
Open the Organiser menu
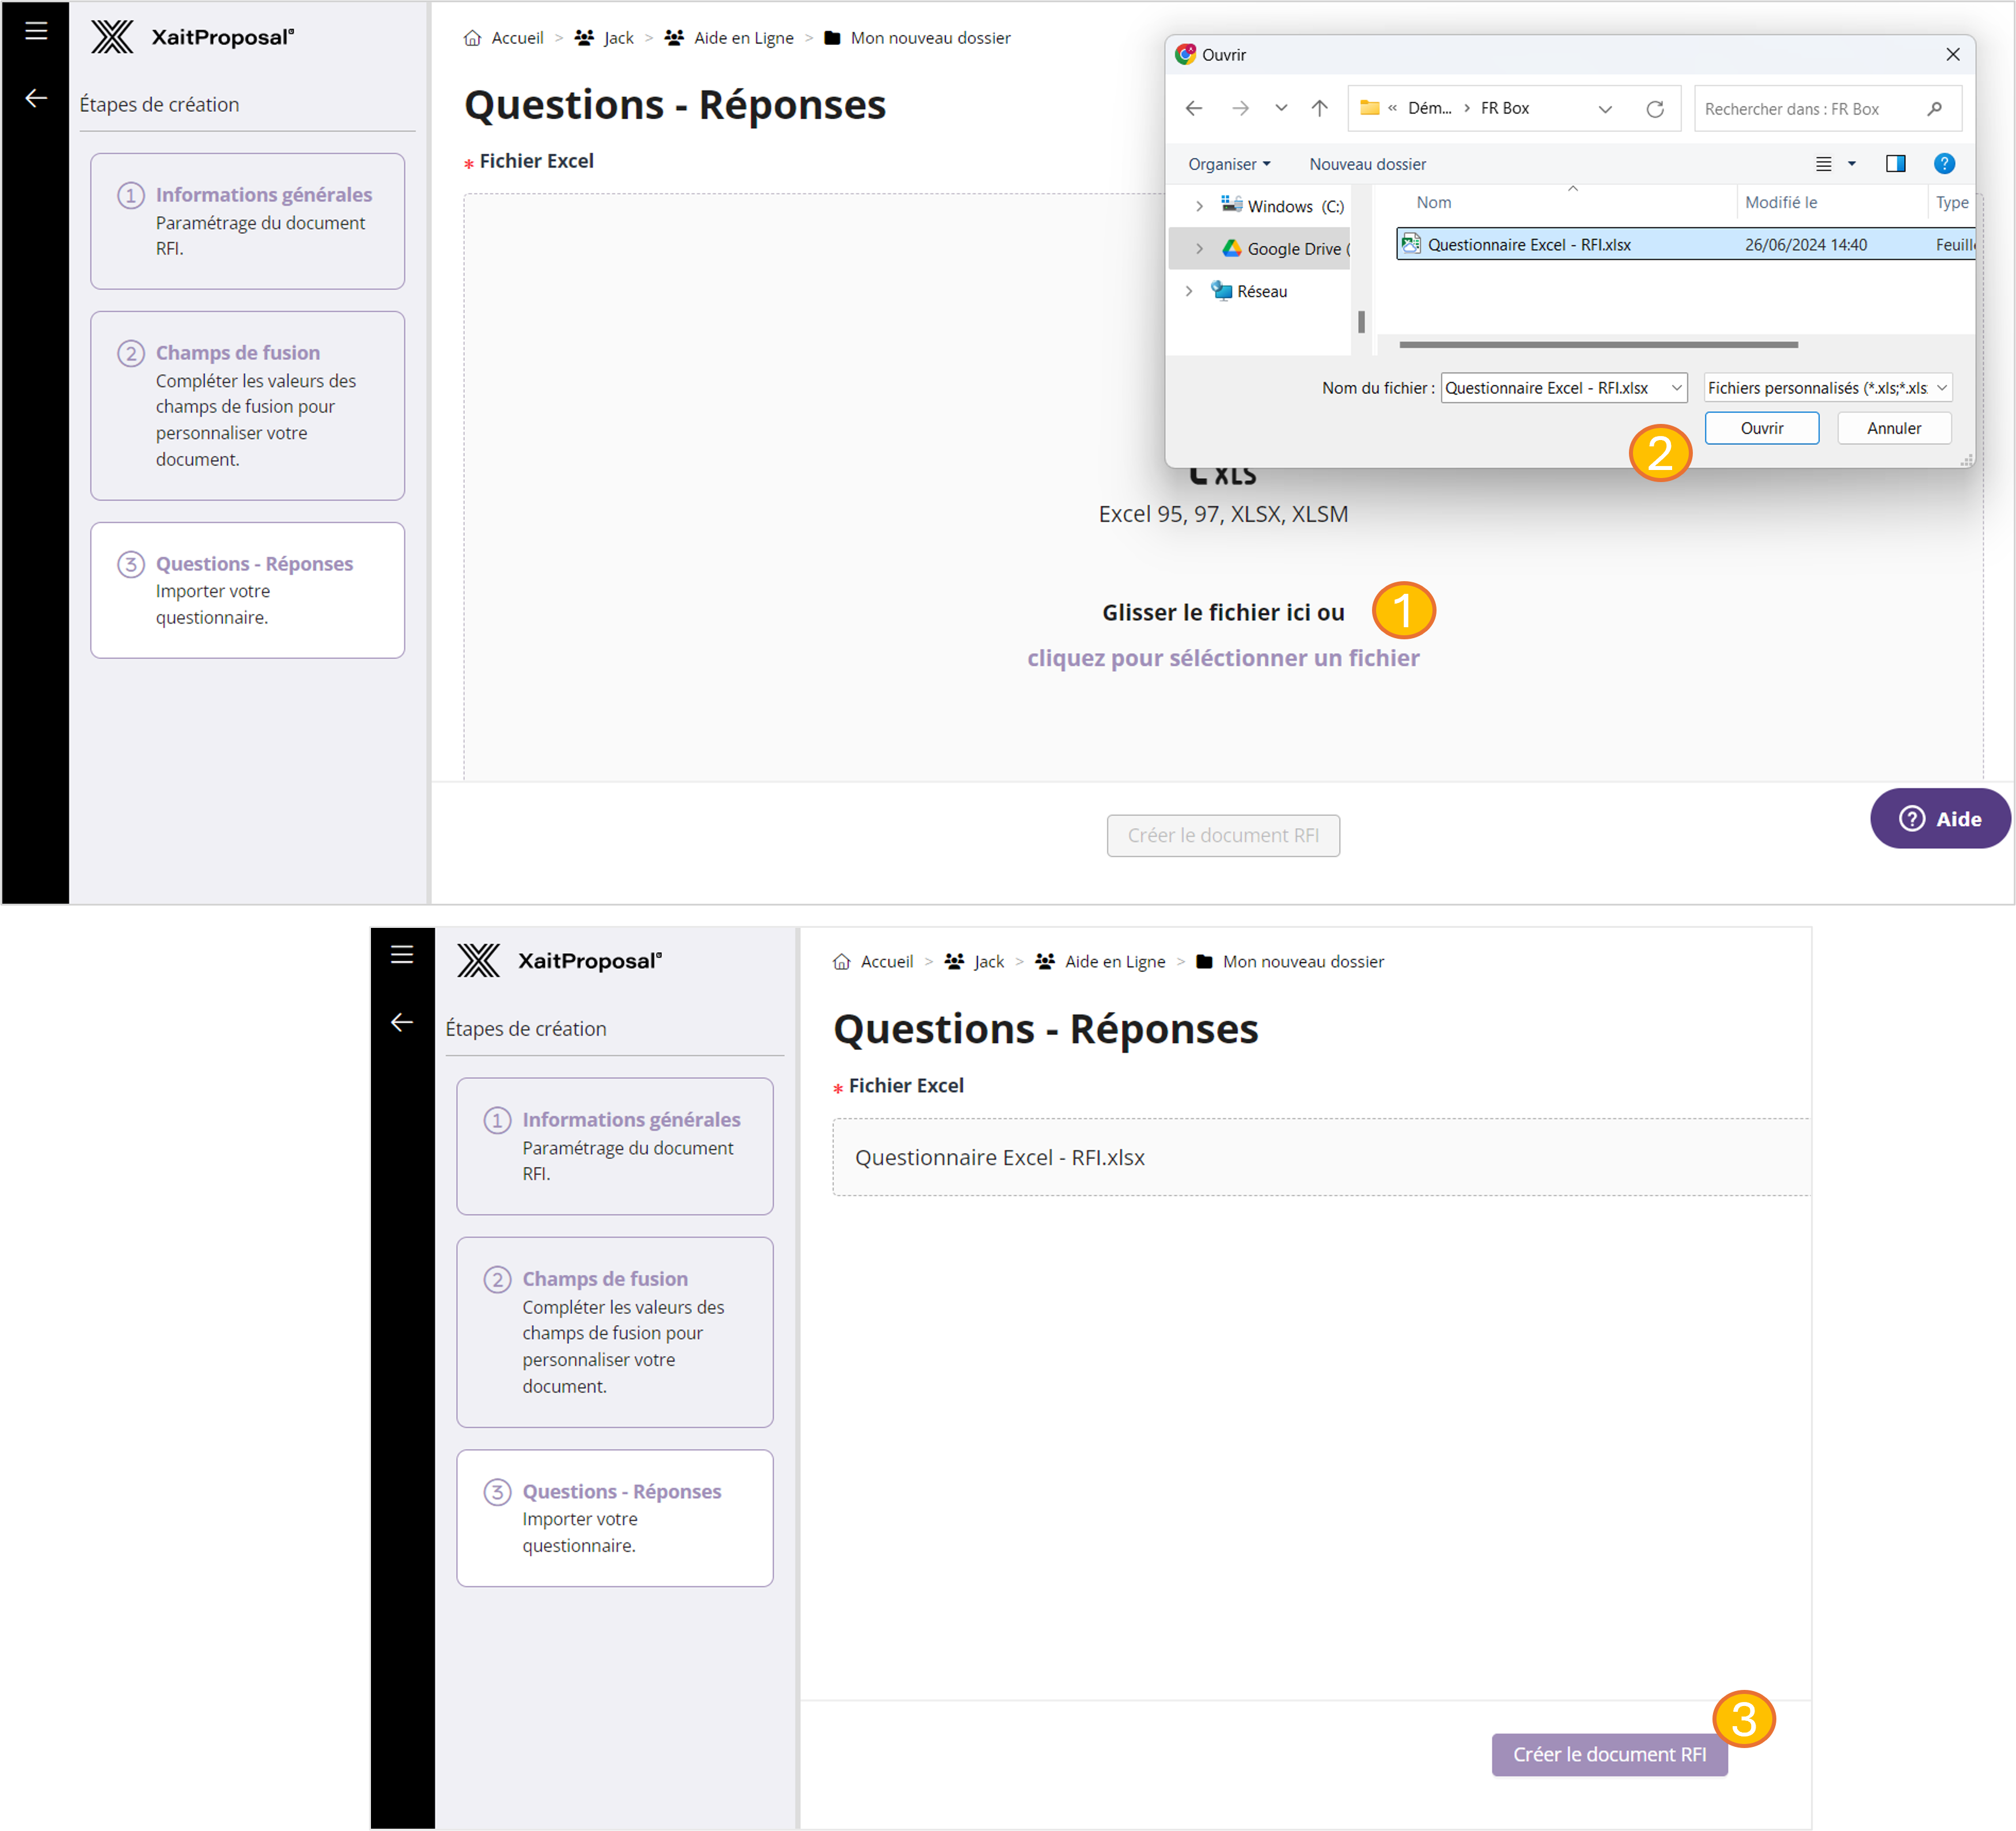[1228, 164]
